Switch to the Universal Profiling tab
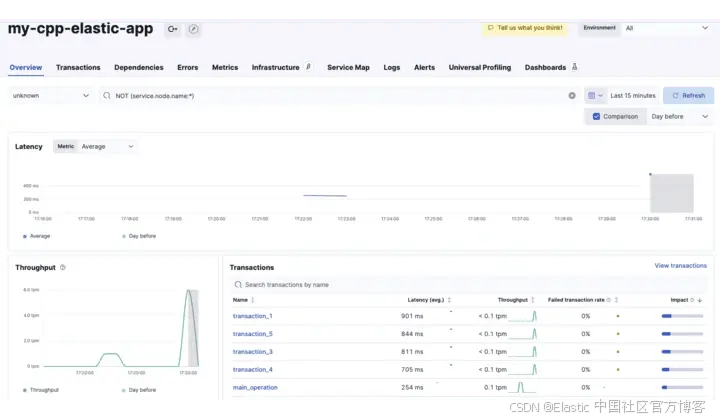Screen dimensions: 720x420 coord(480,67)
